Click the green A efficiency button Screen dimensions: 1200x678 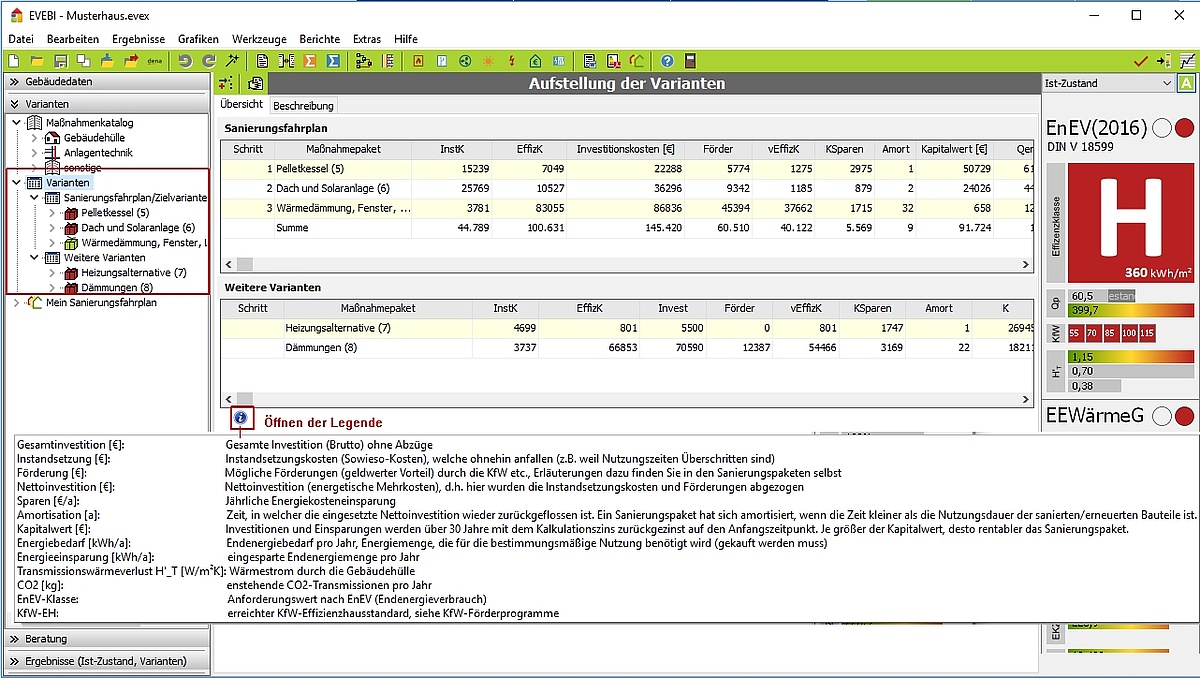click(x=1186, y=83)
